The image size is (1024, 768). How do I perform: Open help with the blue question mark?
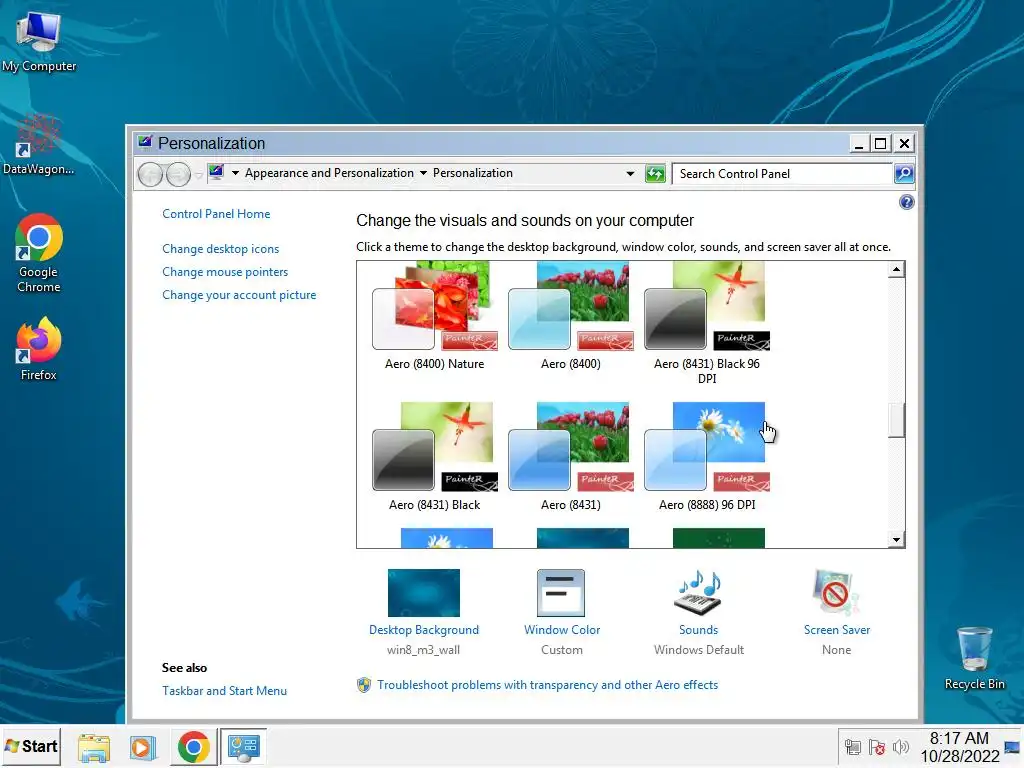tap(906, 202)
